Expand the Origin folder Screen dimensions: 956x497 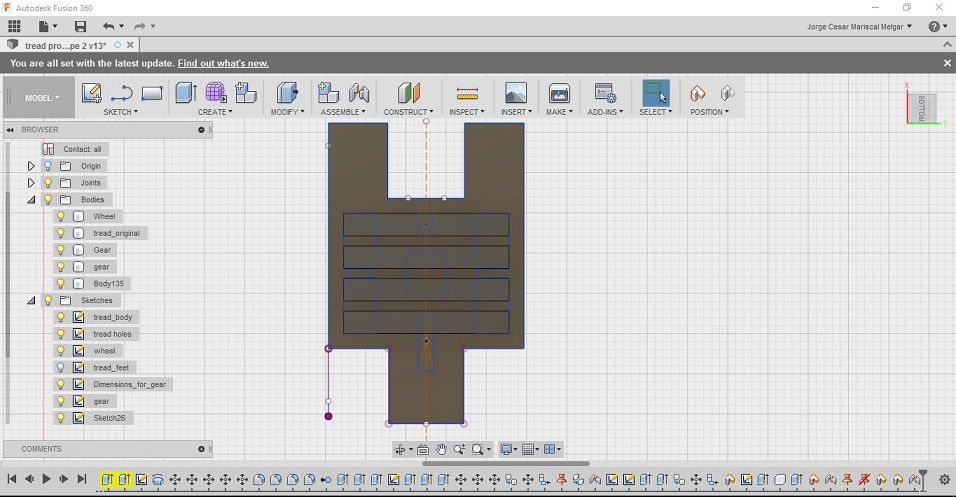coord(31,166)
